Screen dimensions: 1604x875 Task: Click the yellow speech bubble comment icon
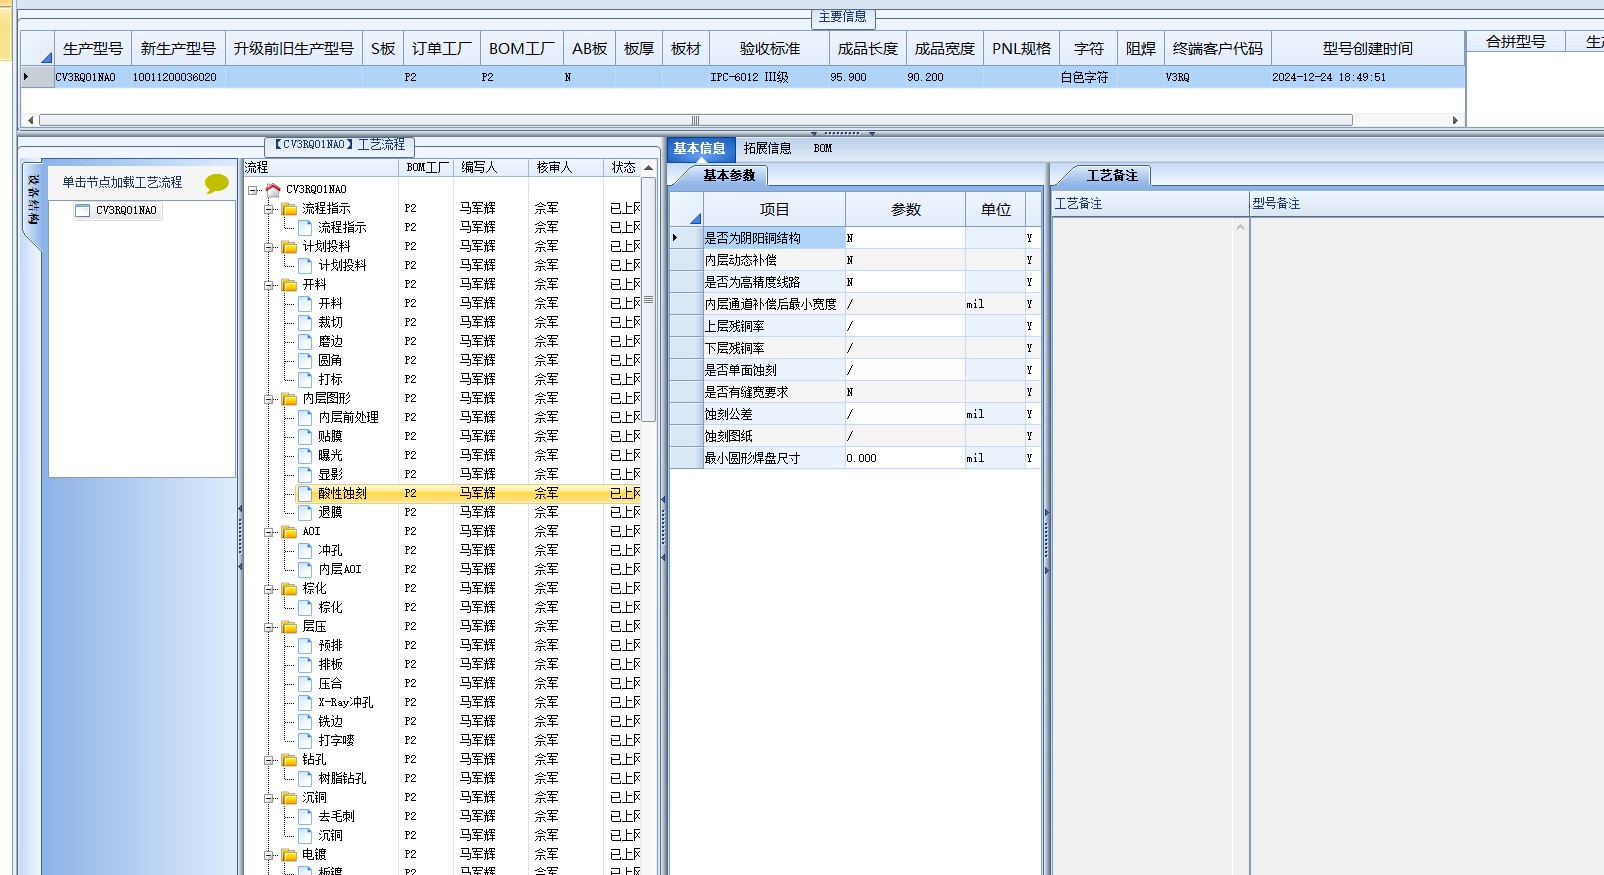click(x=216, y=183)
